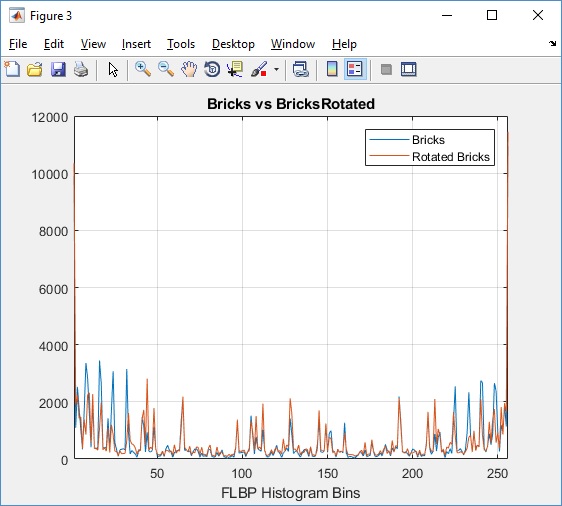Expand the Brush color dropdown arrow

[276, 69]
